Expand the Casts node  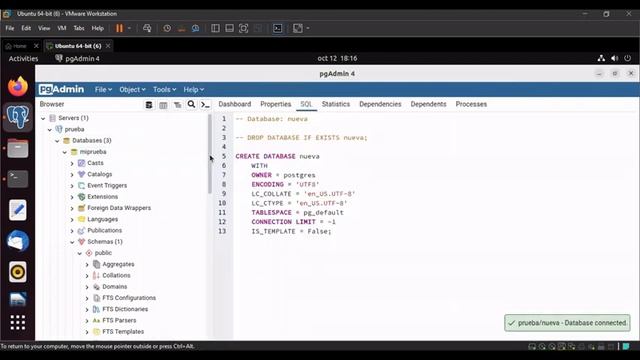click(x=72, y=163)
